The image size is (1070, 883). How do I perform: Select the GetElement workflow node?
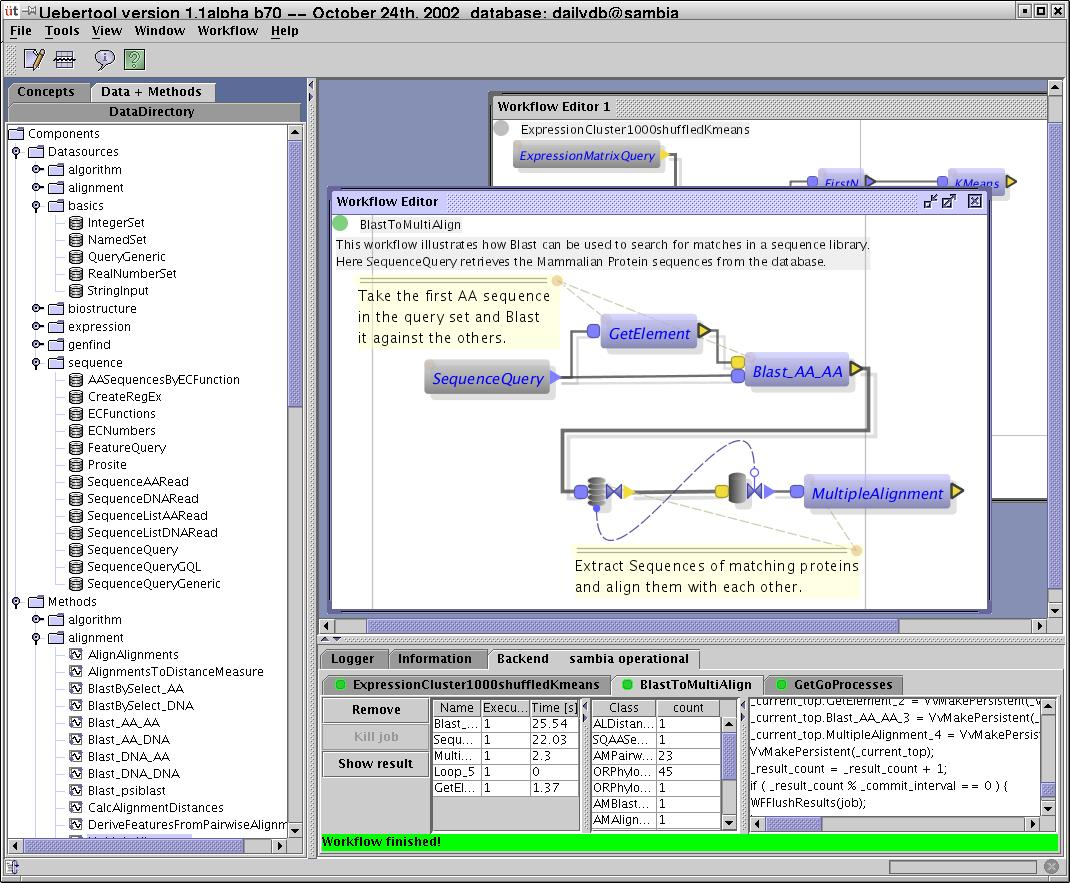(x=649, y=334)
